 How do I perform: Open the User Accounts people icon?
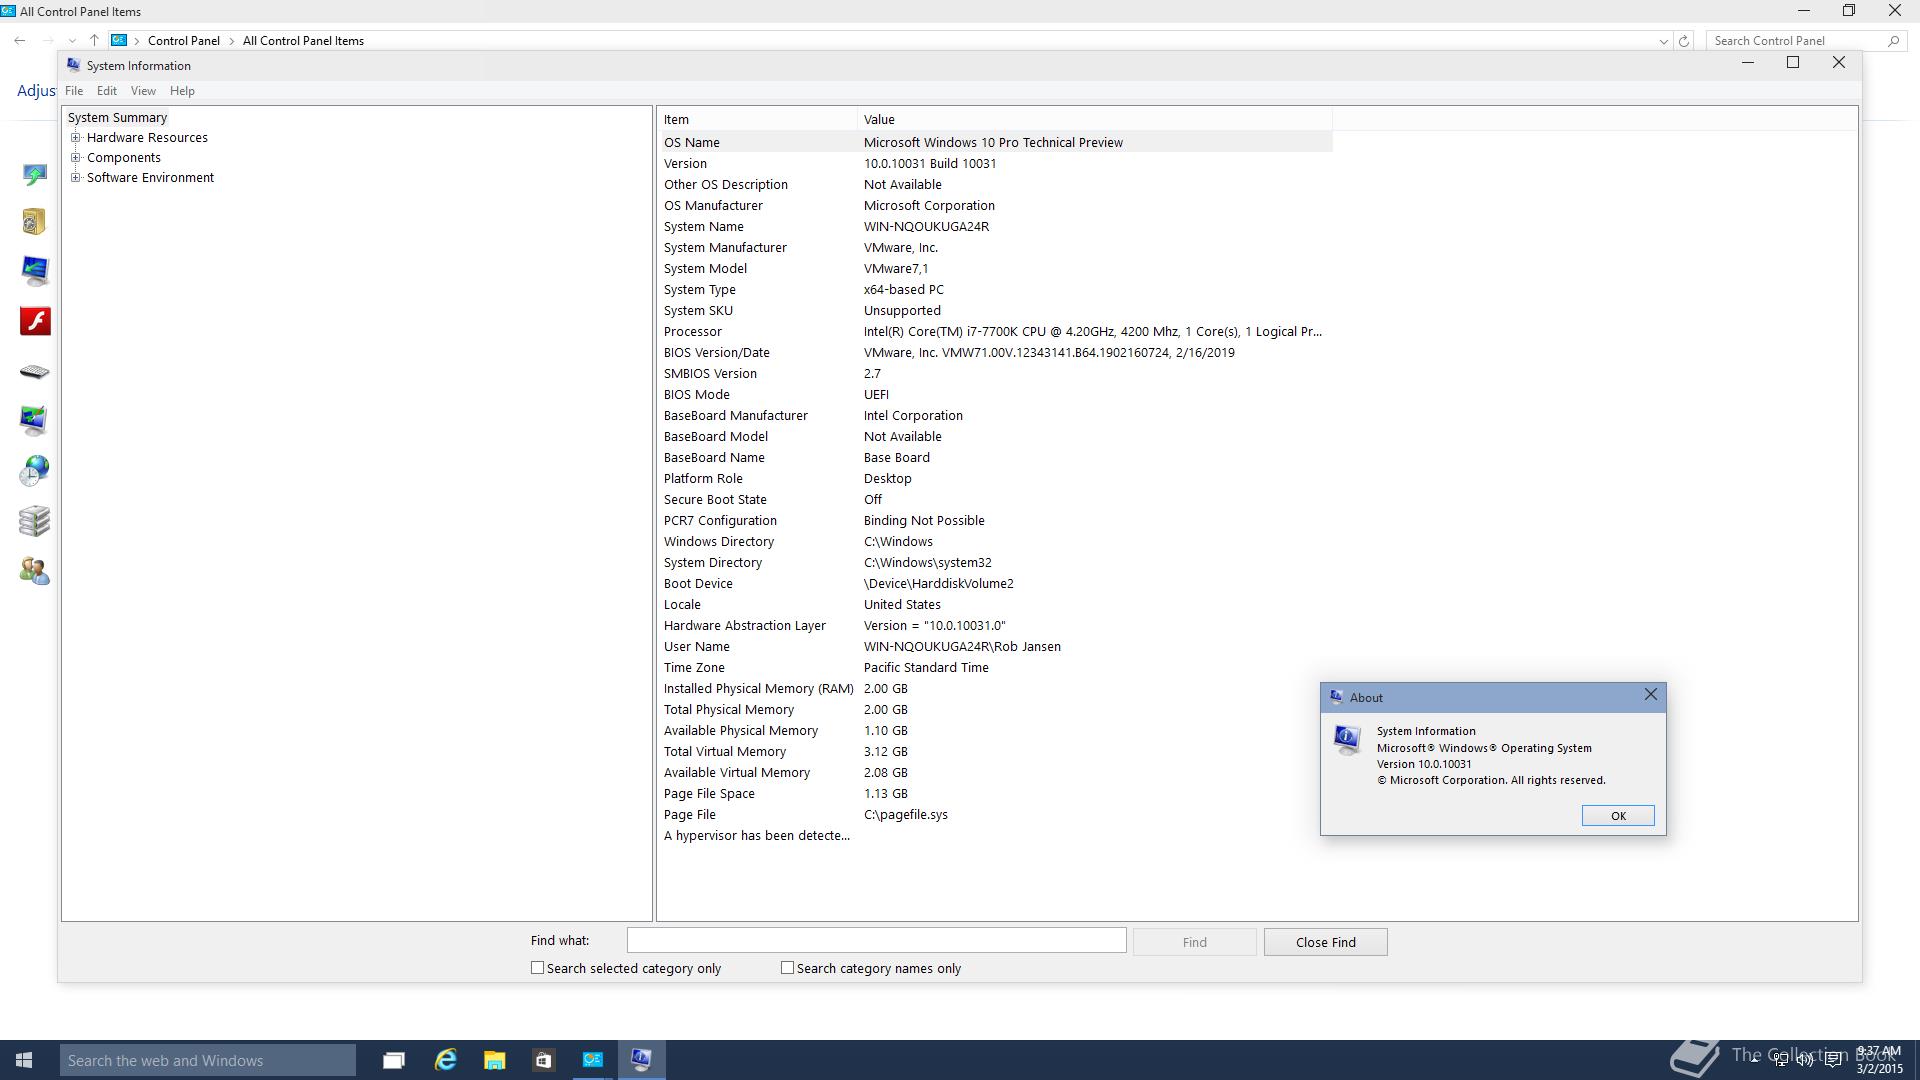coord(34,571)
